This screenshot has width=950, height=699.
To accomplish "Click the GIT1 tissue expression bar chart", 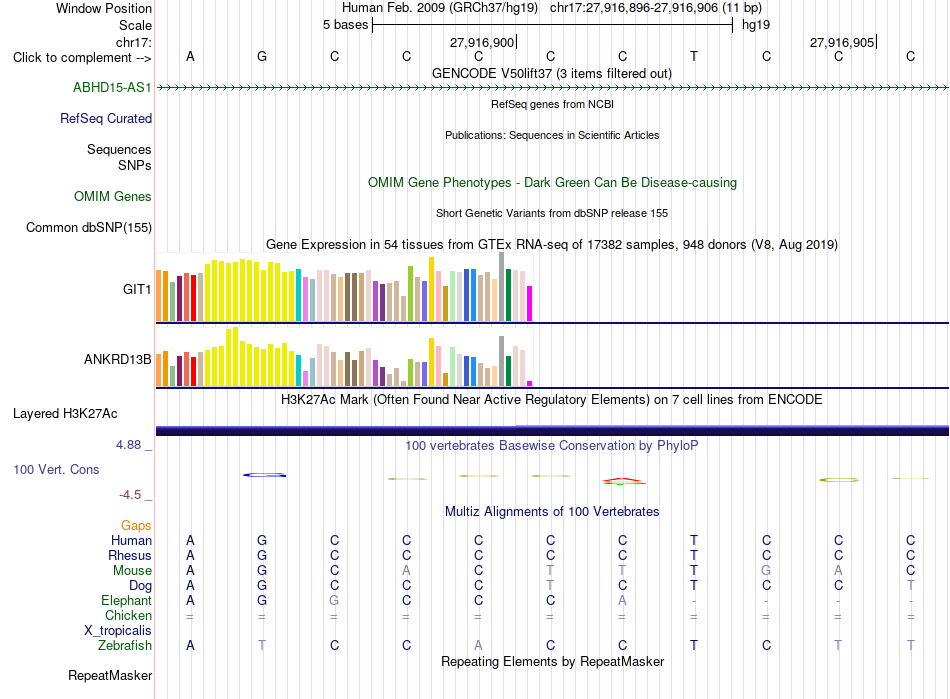I will (344, 287).
